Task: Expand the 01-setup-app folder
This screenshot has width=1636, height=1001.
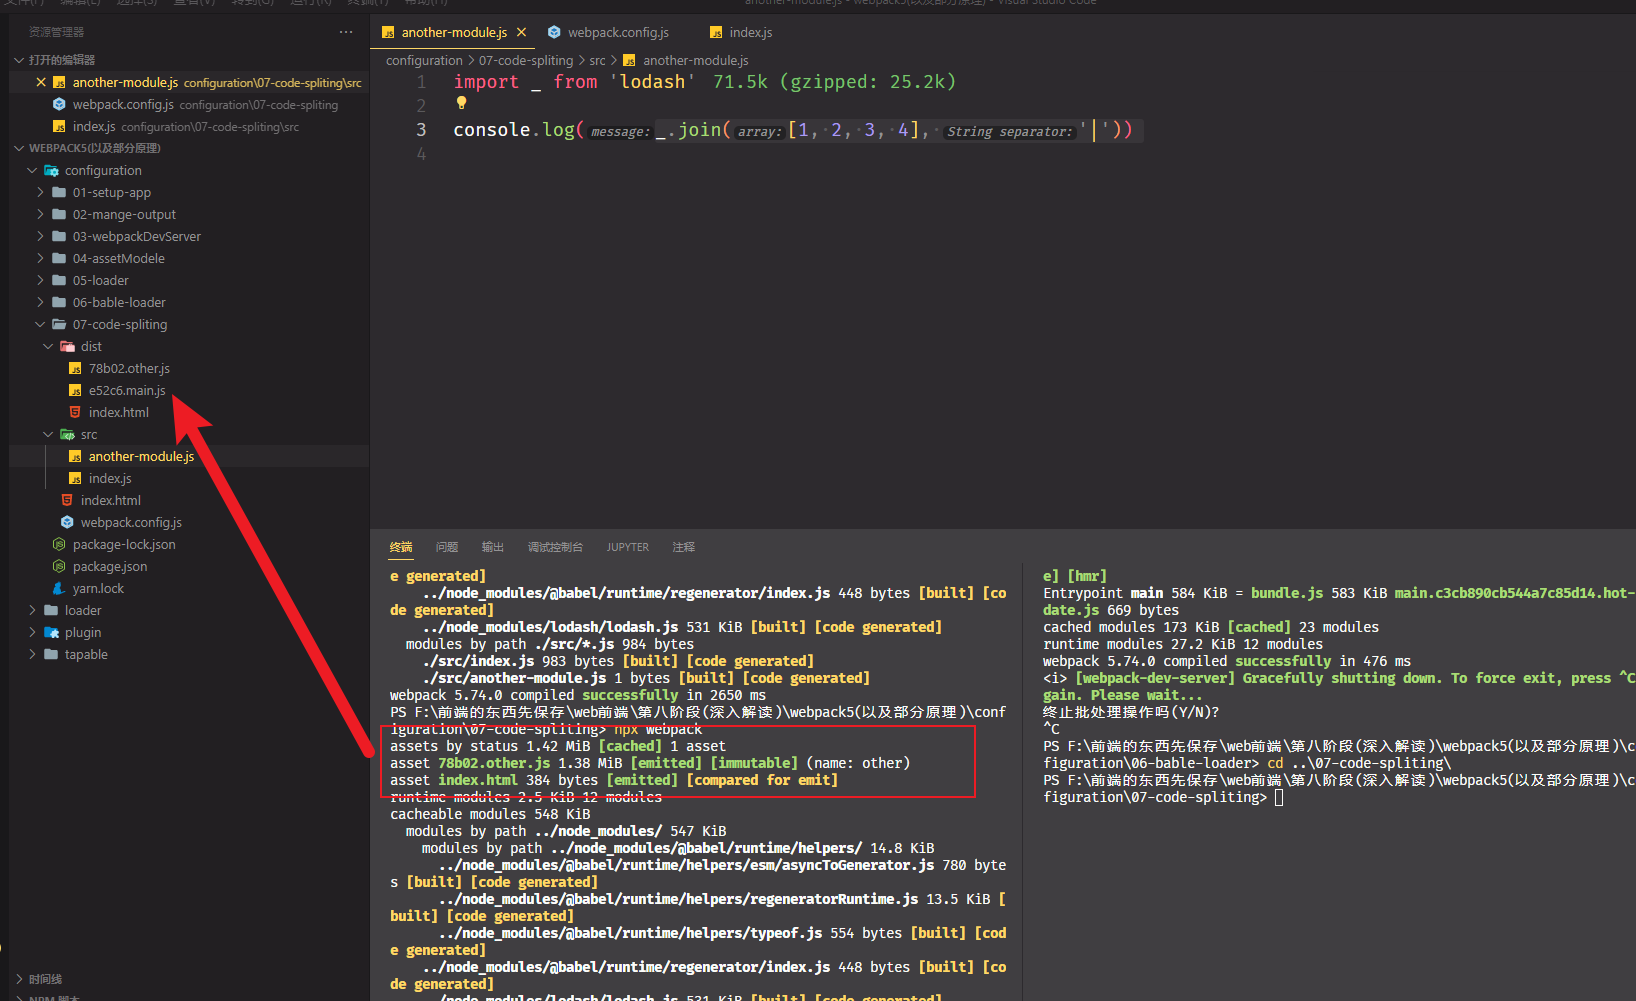Action: pos(41,192)
